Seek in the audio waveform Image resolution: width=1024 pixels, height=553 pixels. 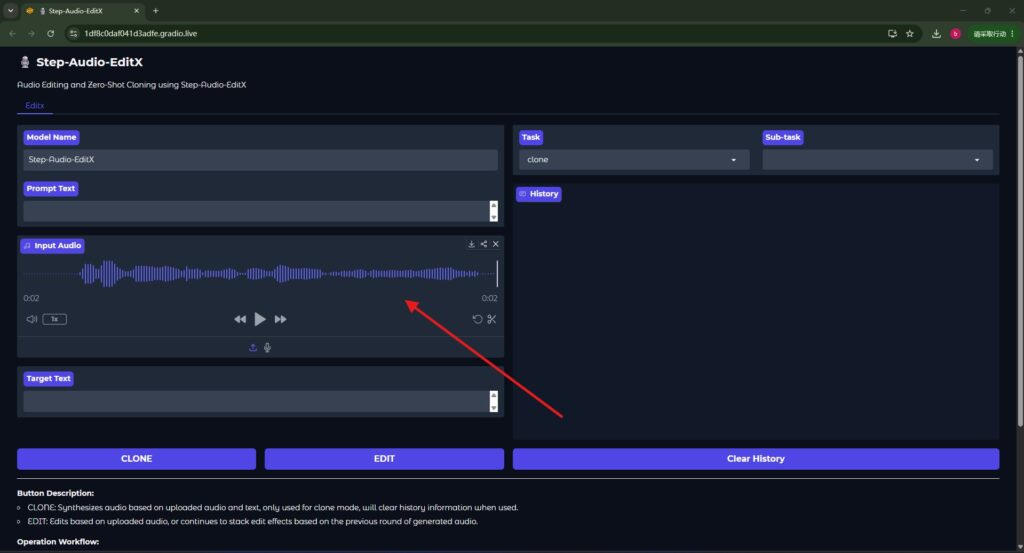click(x=260, y=274)
